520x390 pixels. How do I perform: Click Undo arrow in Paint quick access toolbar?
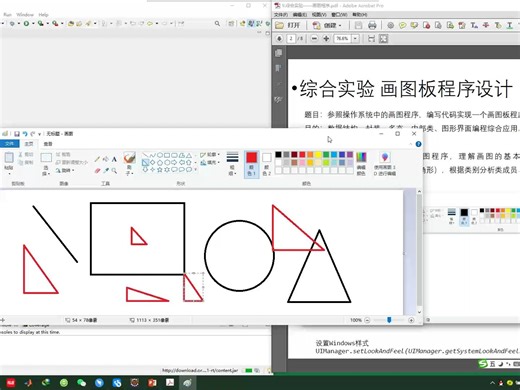25,134
